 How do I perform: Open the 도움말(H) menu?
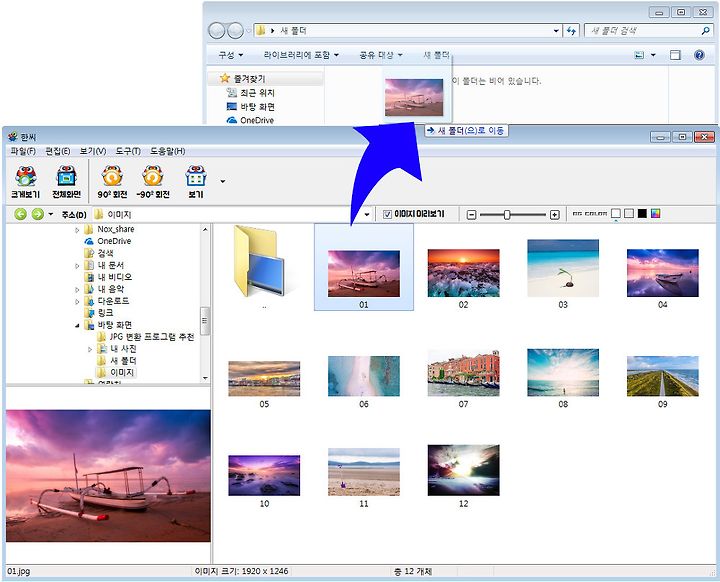tap(168, 151)
